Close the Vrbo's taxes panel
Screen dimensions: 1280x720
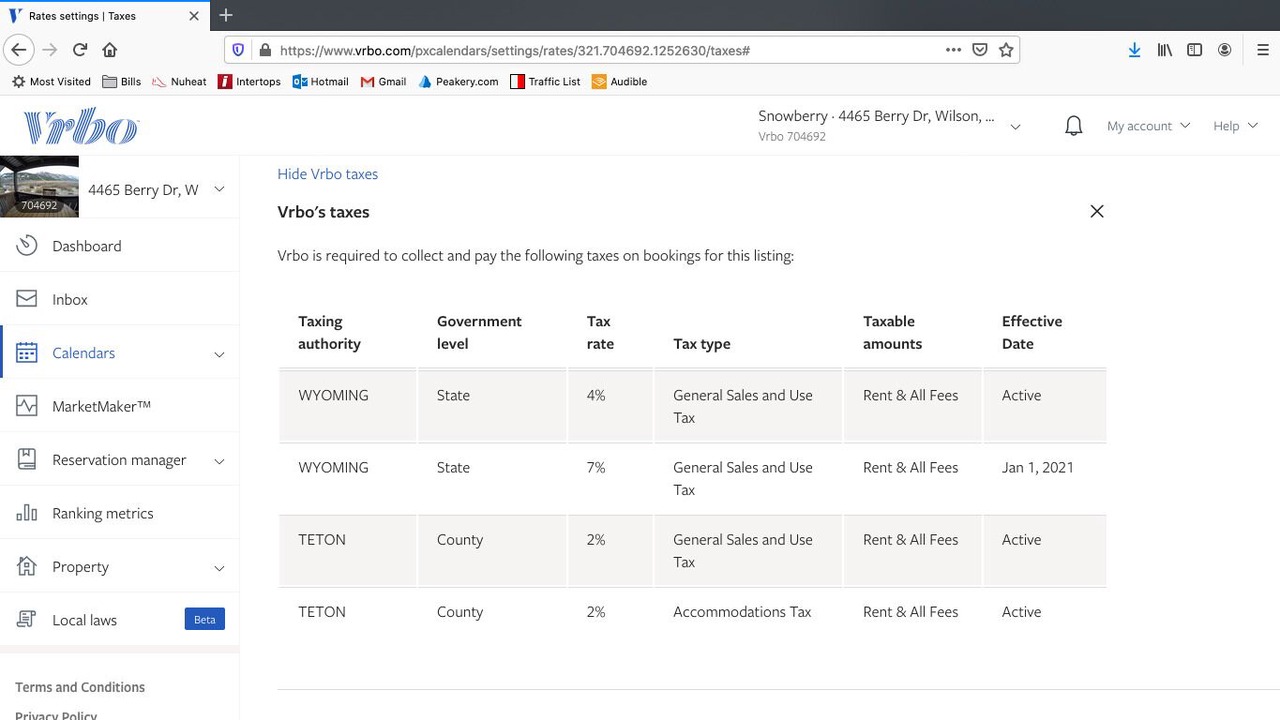pos(1097,211)
